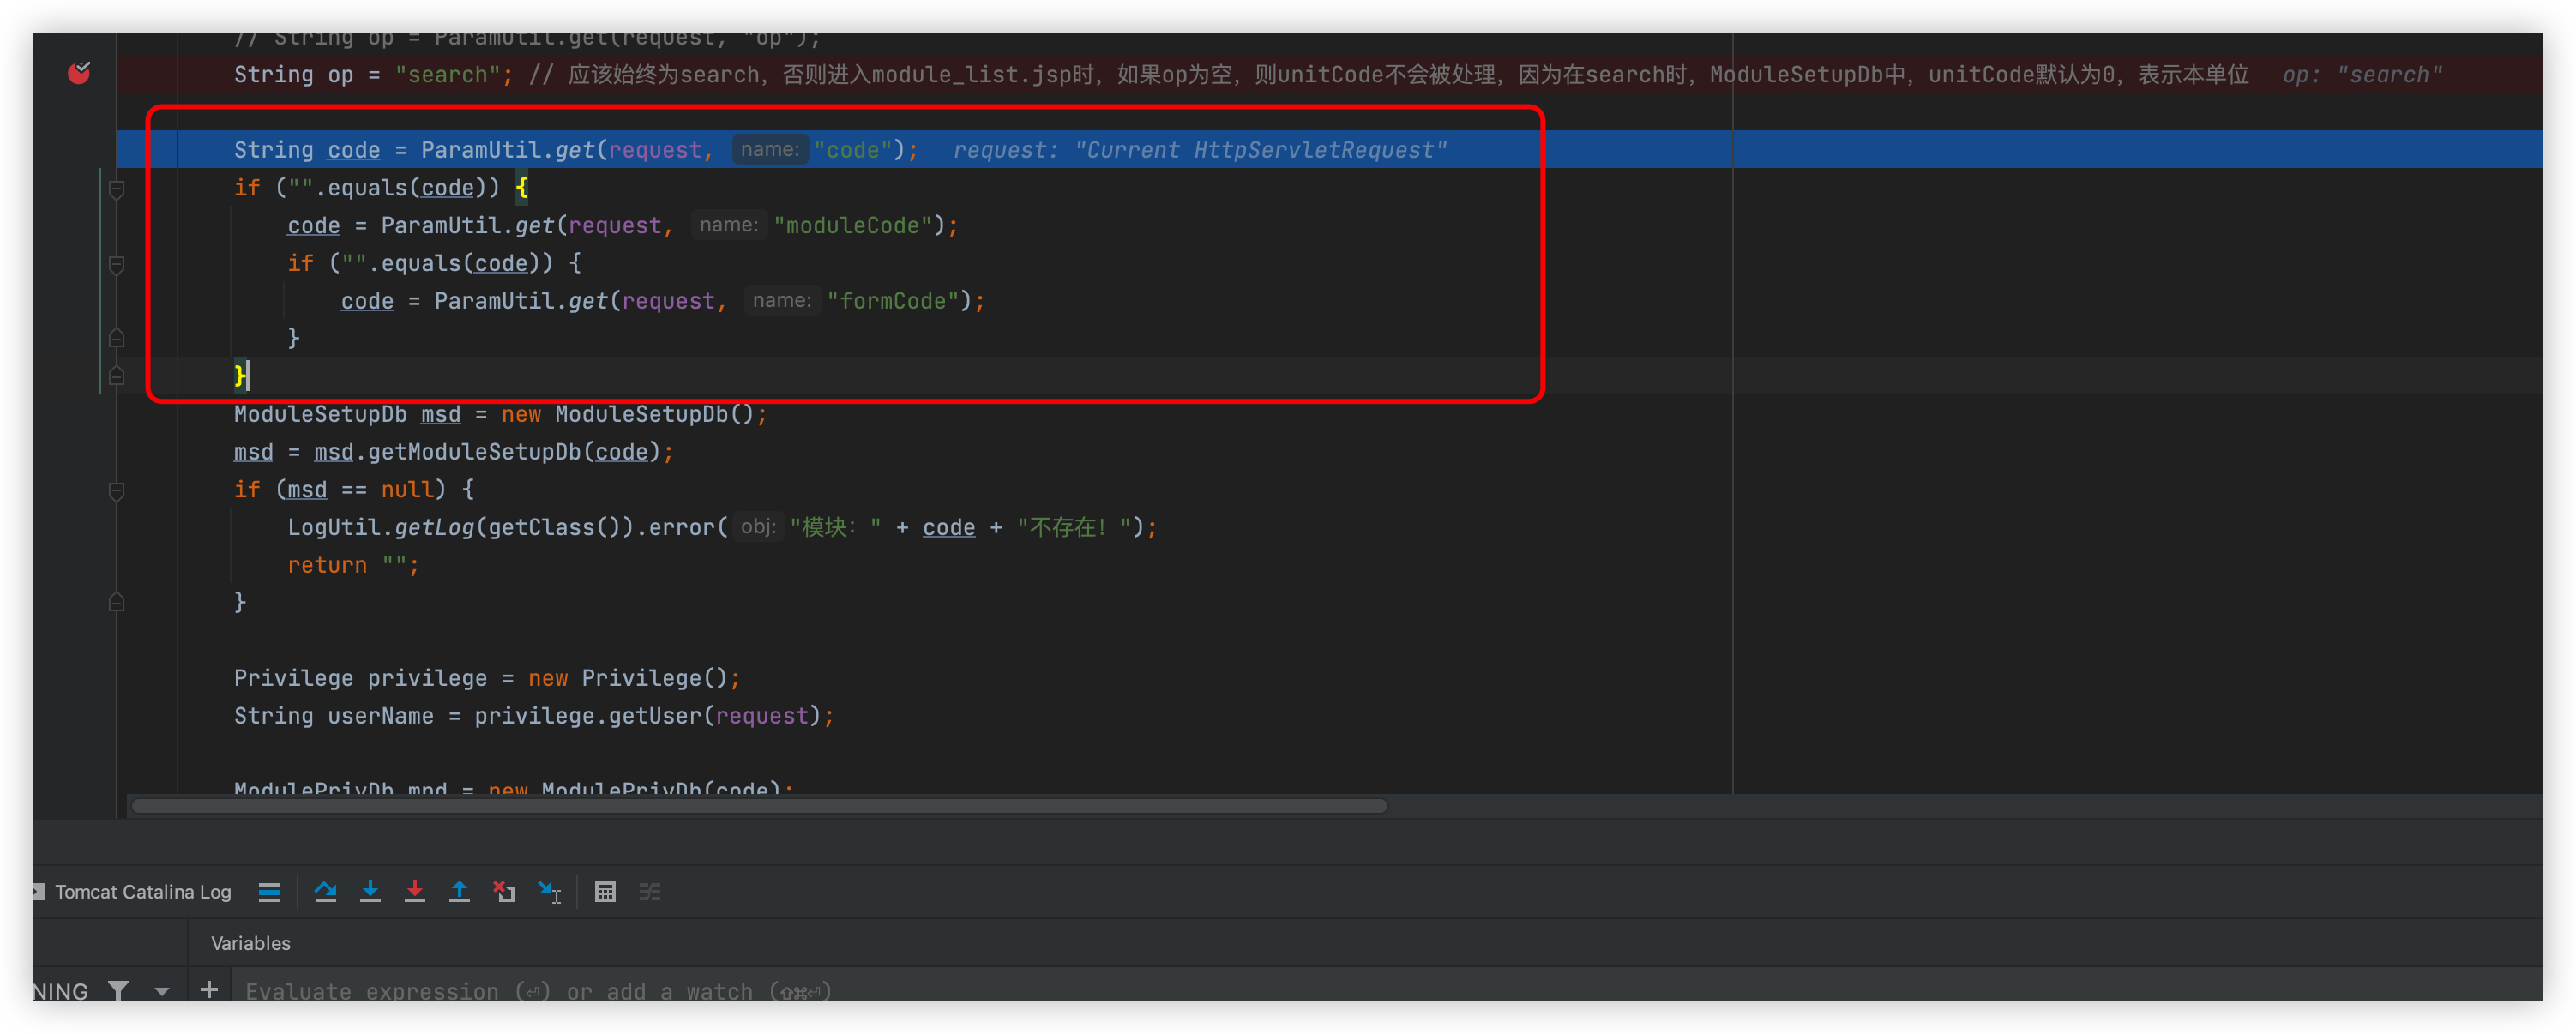The image size is (2576, 1034).
Task: Switch to Tomcat Catalina Log tab
Action: (142, 891)
